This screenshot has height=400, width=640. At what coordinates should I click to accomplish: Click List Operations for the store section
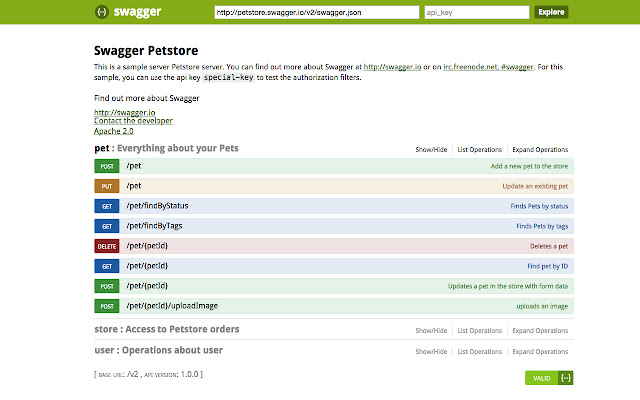point(480,331)
